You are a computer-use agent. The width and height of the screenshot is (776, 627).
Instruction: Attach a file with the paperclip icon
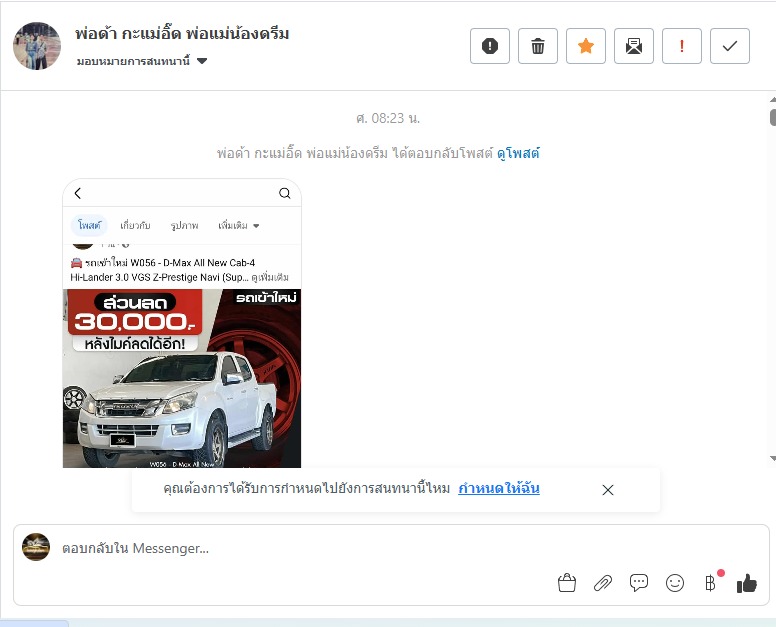click(x=603, y=583)
